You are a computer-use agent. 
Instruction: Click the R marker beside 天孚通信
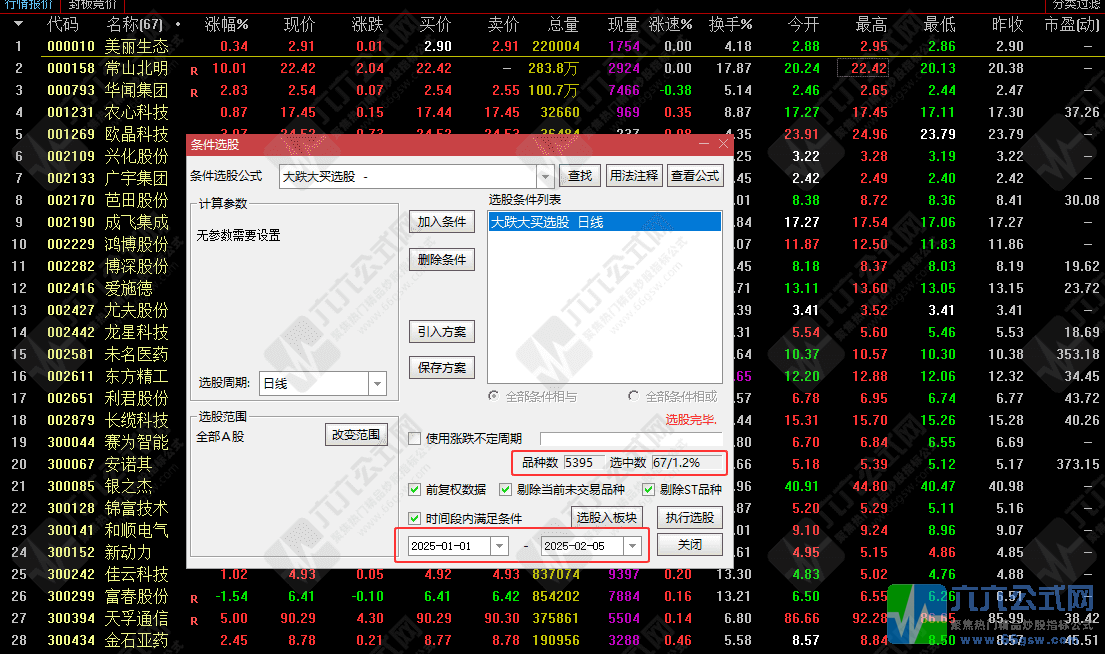click(x=194, y=619)
